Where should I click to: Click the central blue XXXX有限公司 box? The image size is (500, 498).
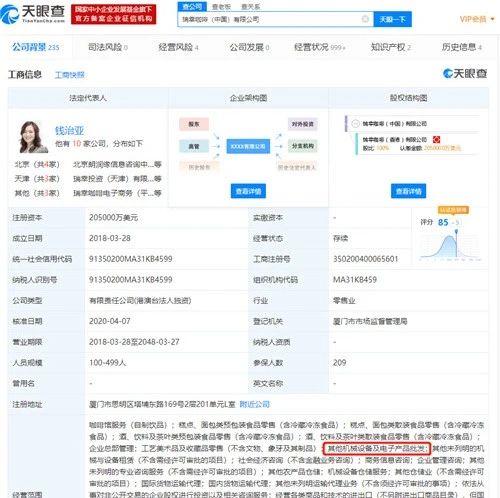[248, 146]
